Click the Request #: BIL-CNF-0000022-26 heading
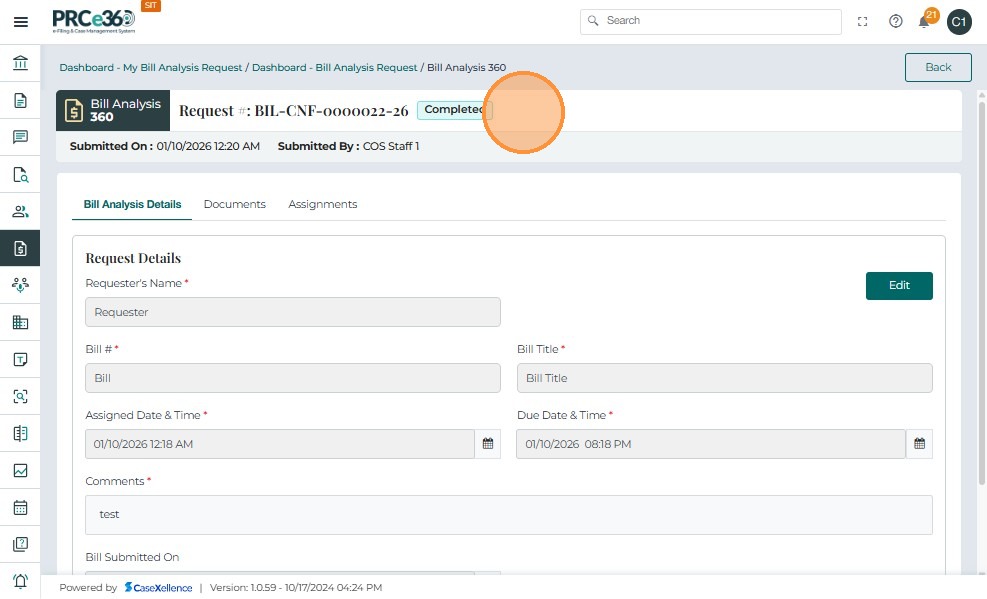Image resolution: width=987 pixels, height=599 pixels. [293, 111]
